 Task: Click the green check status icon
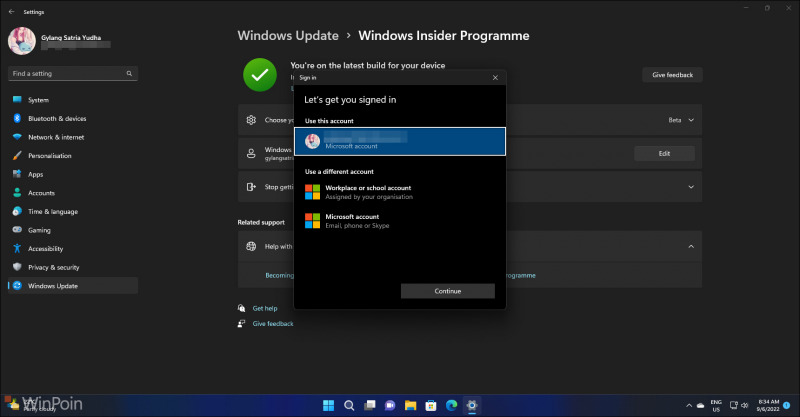pyautogui.click(x=260, y=75)
